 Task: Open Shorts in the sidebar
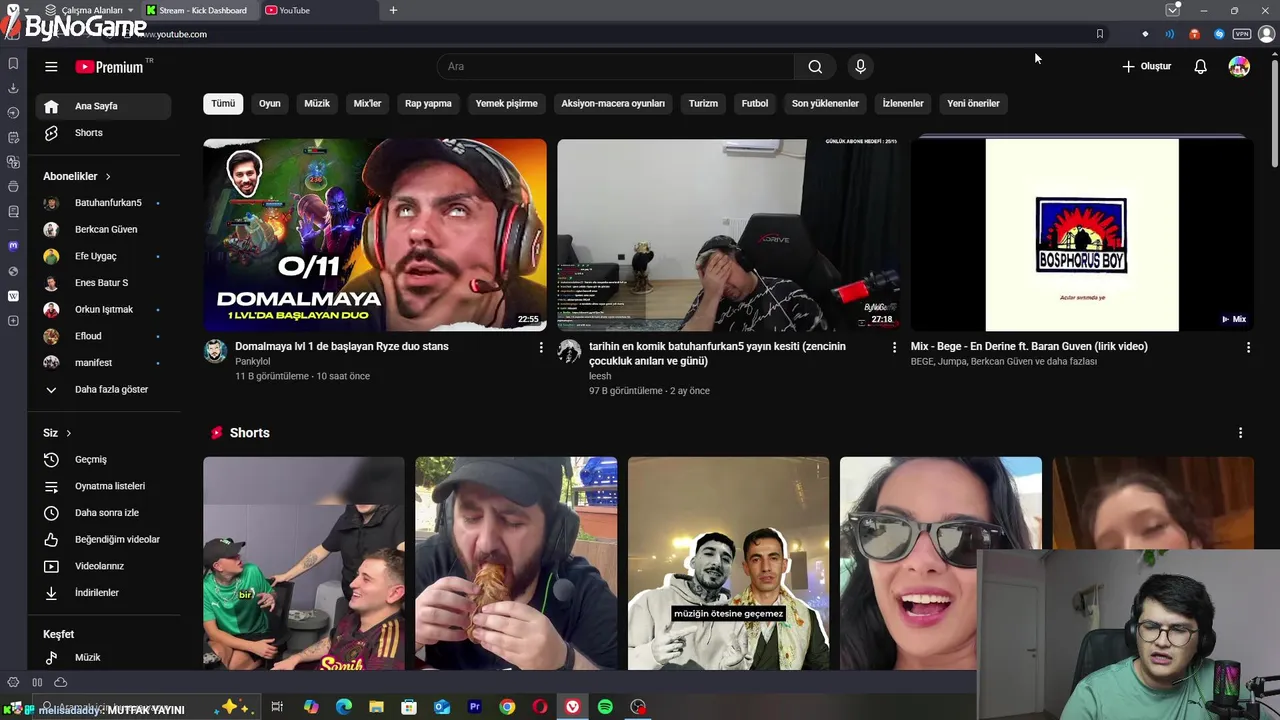coord(104,133)
